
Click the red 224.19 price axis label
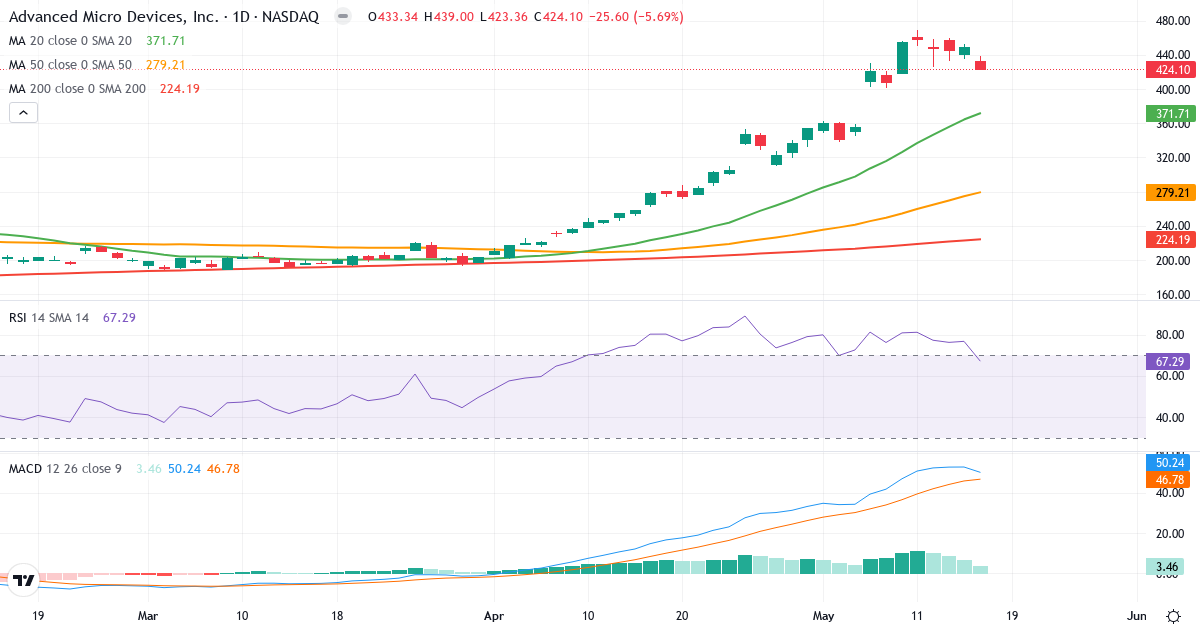(1171, 240)
